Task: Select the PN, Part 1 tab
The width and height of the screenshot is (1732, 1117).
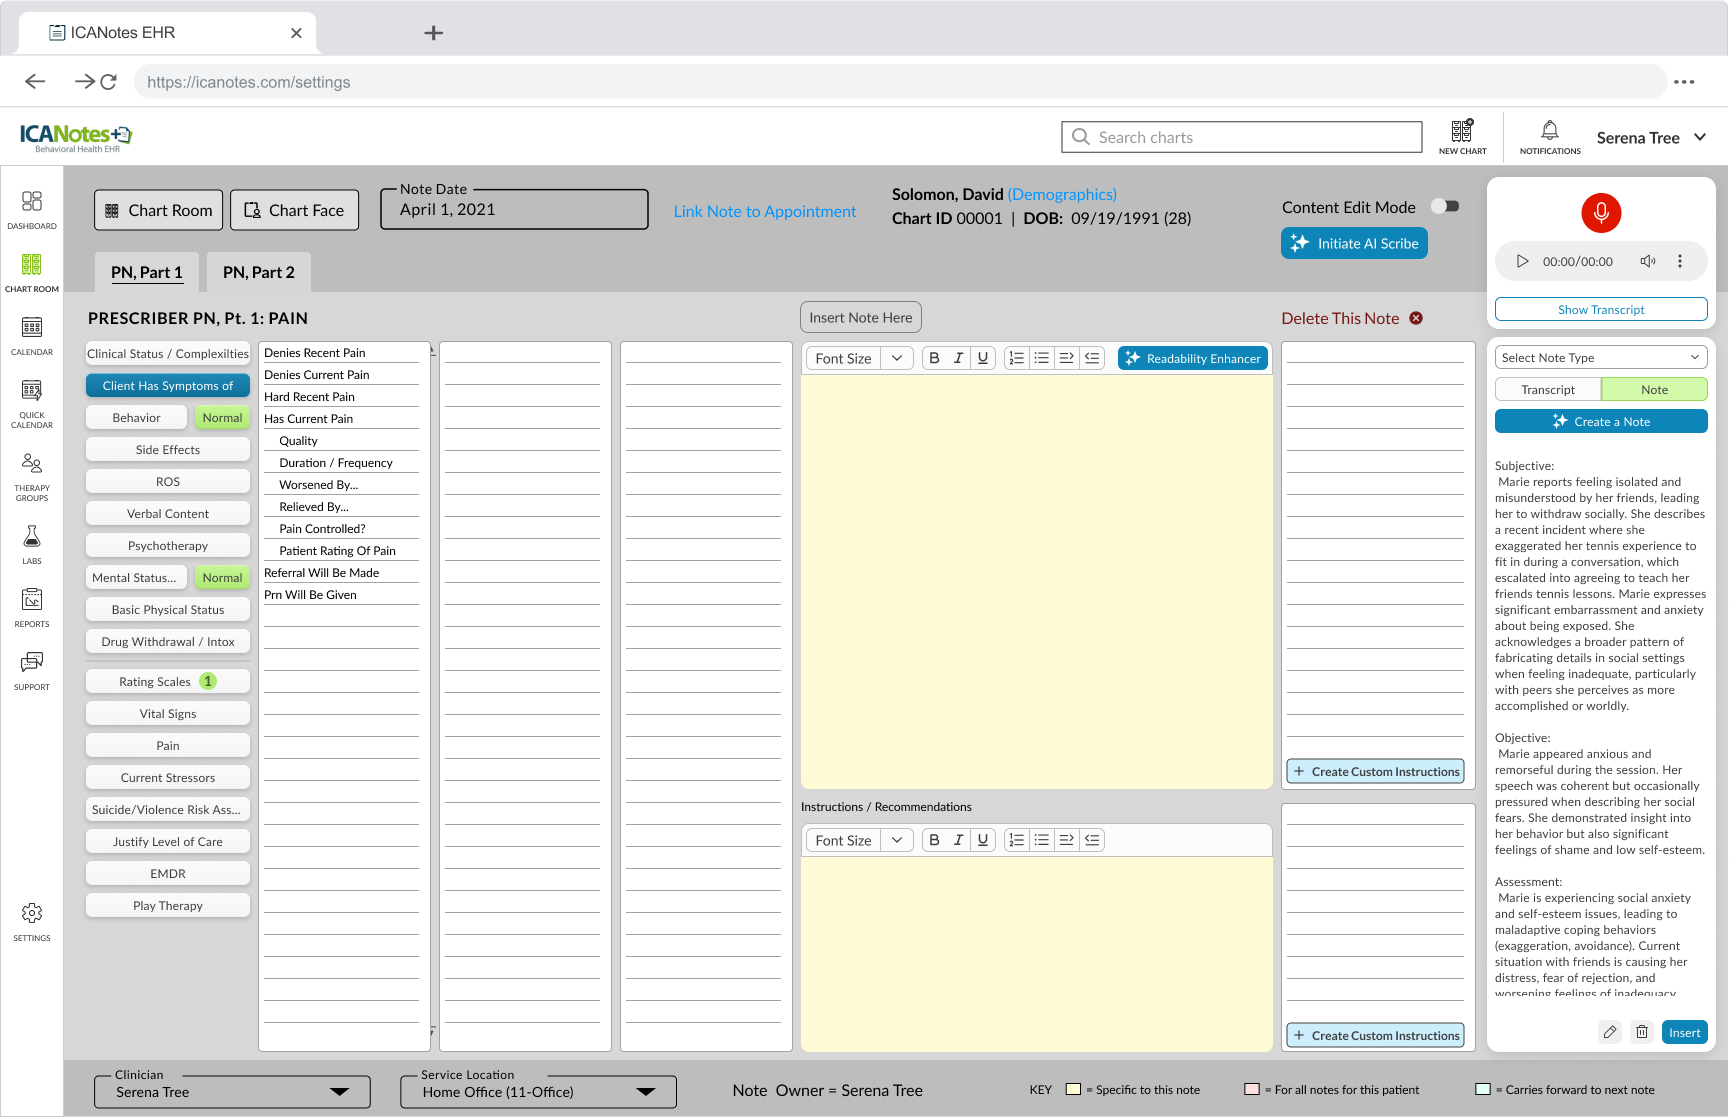Action: point(147,272)
